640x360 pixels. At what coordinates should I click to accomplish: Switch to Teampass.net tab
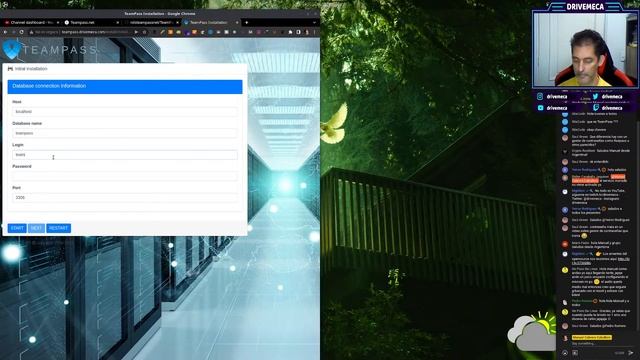(91, 22)
